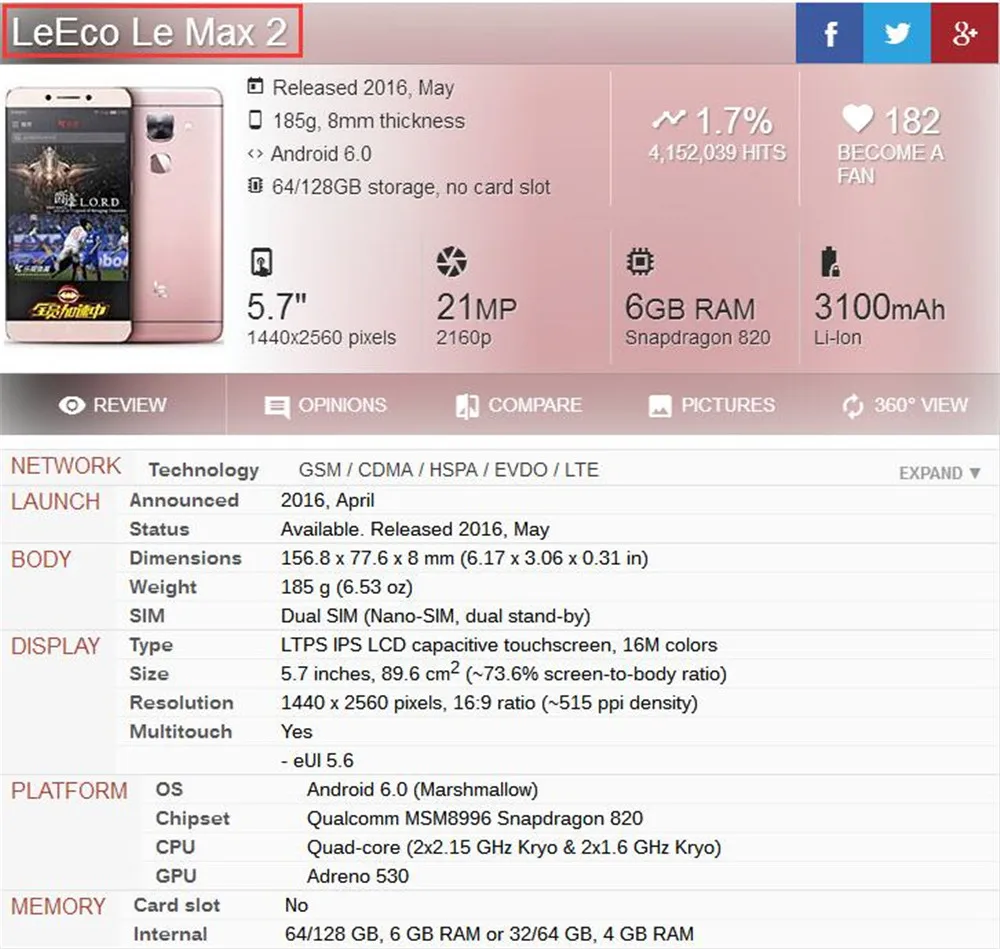Image resolution: width=1000 pixels, height=949 pixels.
Task: Click the Dimensions spec label
Action: 186,558
